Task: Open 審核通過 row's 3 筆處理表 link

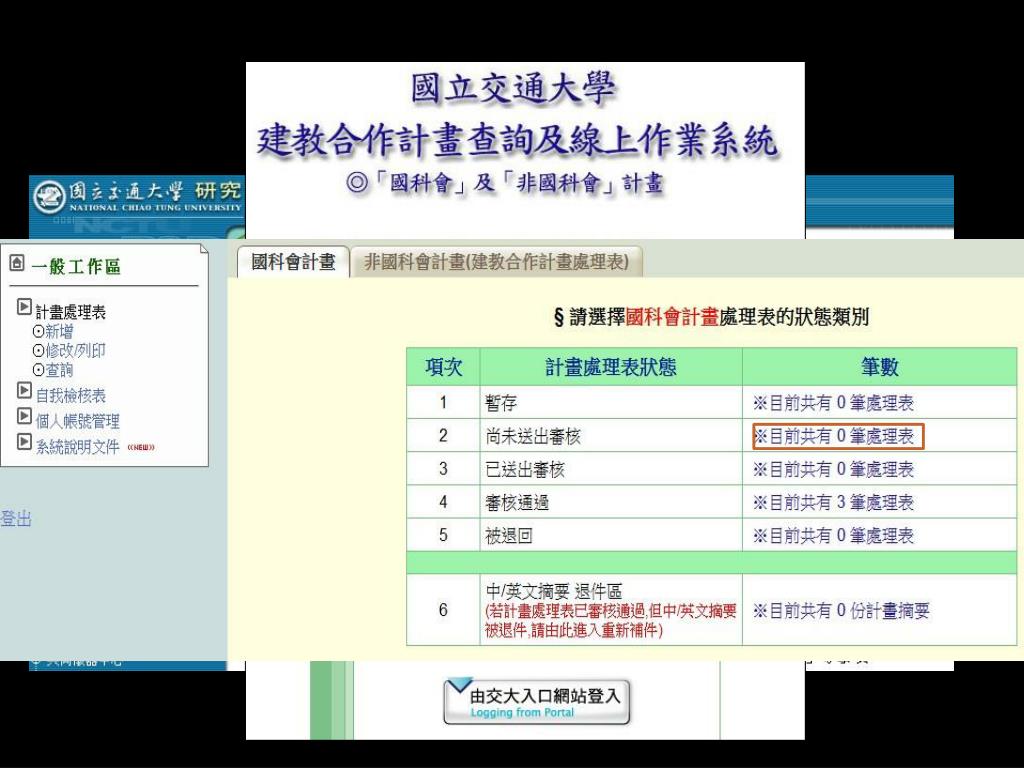Action: click(x=833, y=503)
